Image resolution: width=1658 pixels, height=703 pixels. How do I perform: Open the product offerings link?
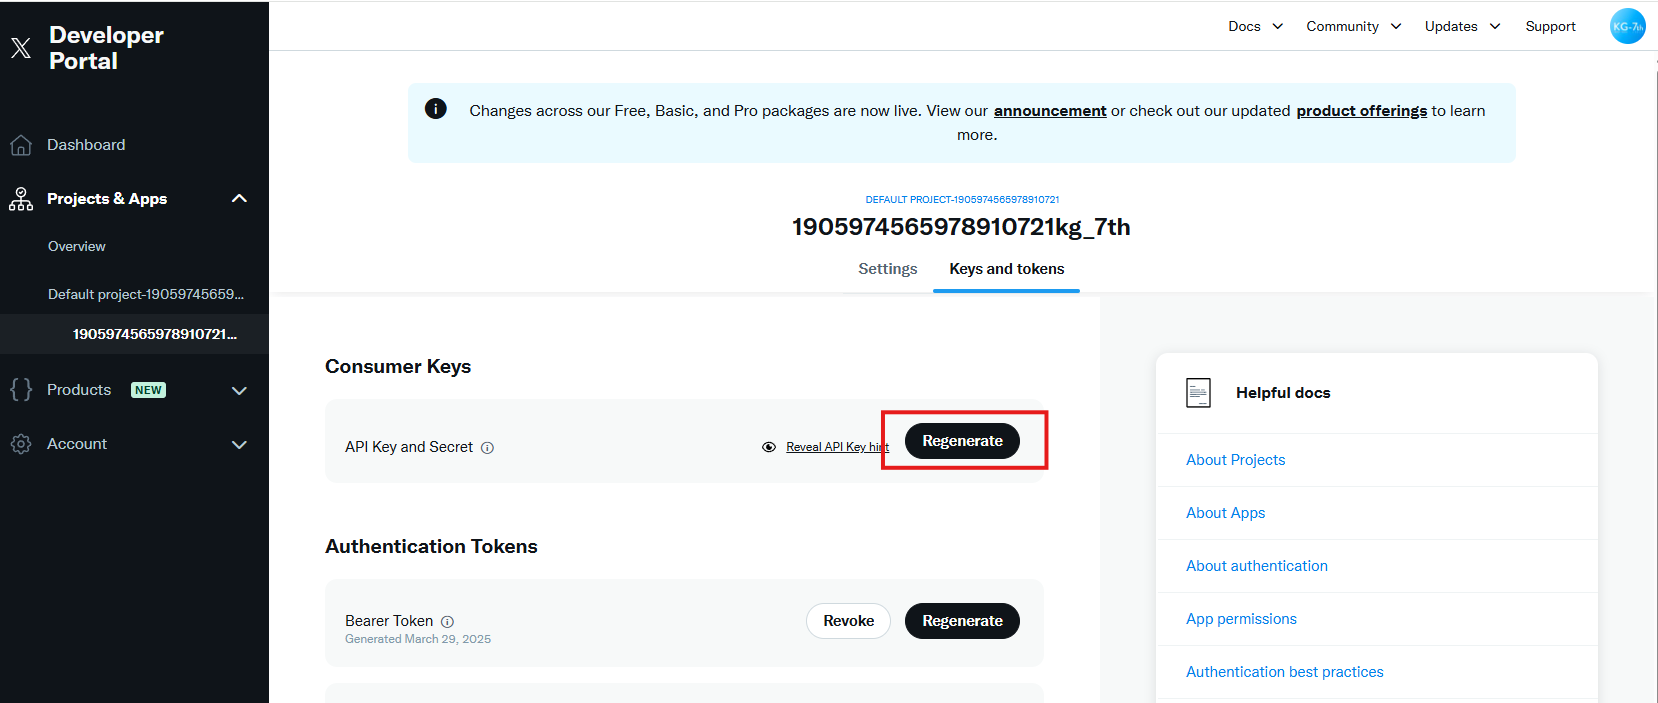tap(1361, 111)
